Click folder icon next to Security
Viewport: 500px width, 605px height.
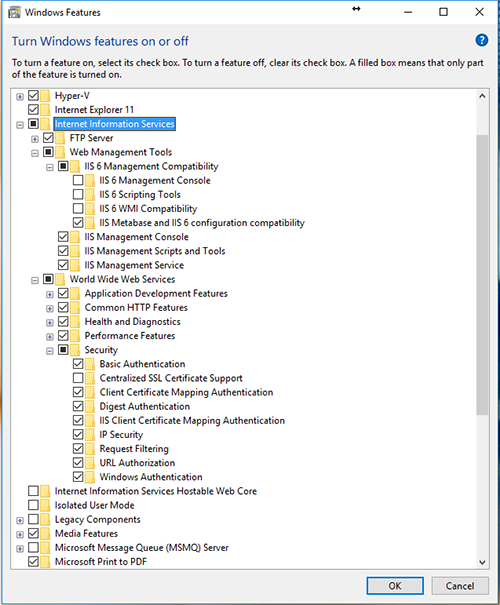click(75, 350)
